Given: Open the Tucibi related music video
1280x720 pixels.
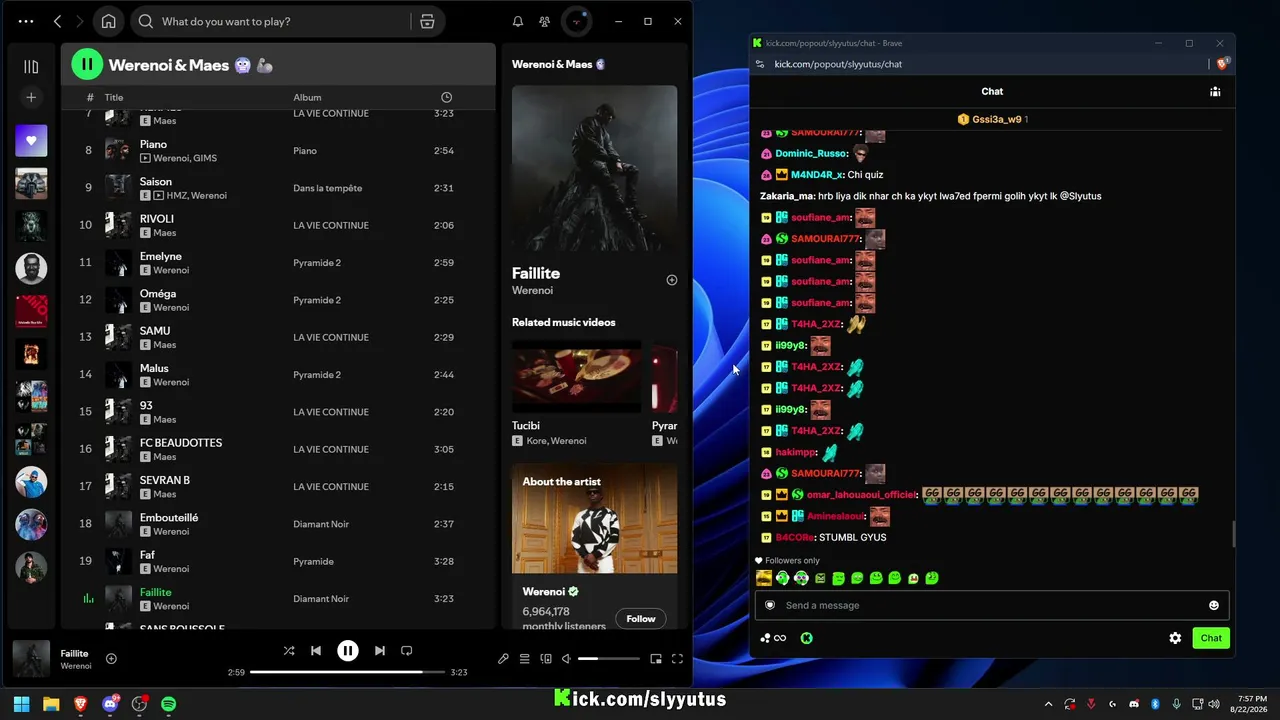Looking at the screenshot, I should click(x=576, y=376).
